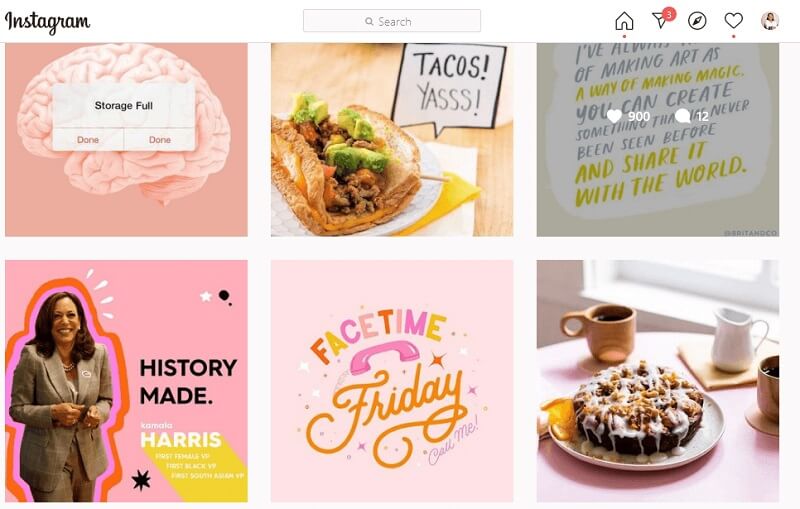Screen dimensions: 800x509
Task: Click the left Done button in brain post
Action: pyautogui.click(x=88, y=139)
